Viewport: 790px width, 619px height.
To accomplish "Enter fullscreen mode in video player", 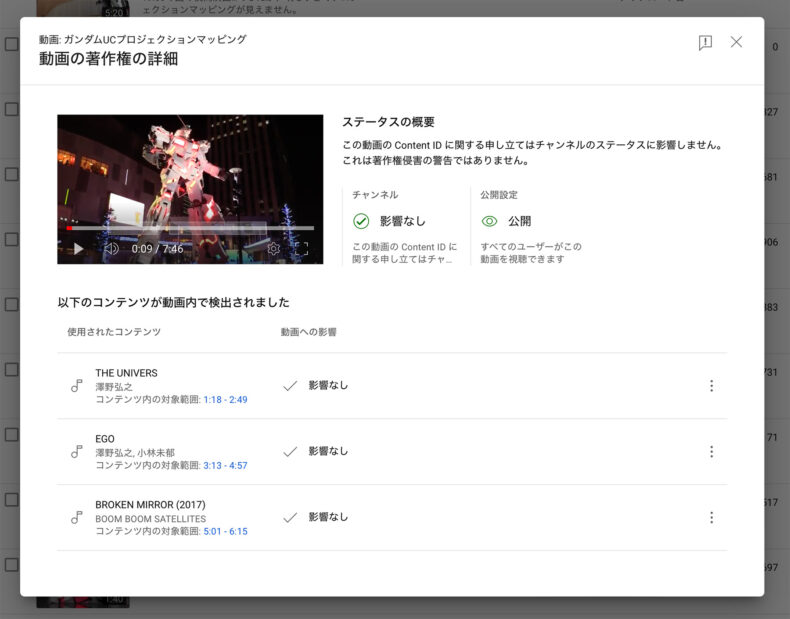I will coord(301,249).
